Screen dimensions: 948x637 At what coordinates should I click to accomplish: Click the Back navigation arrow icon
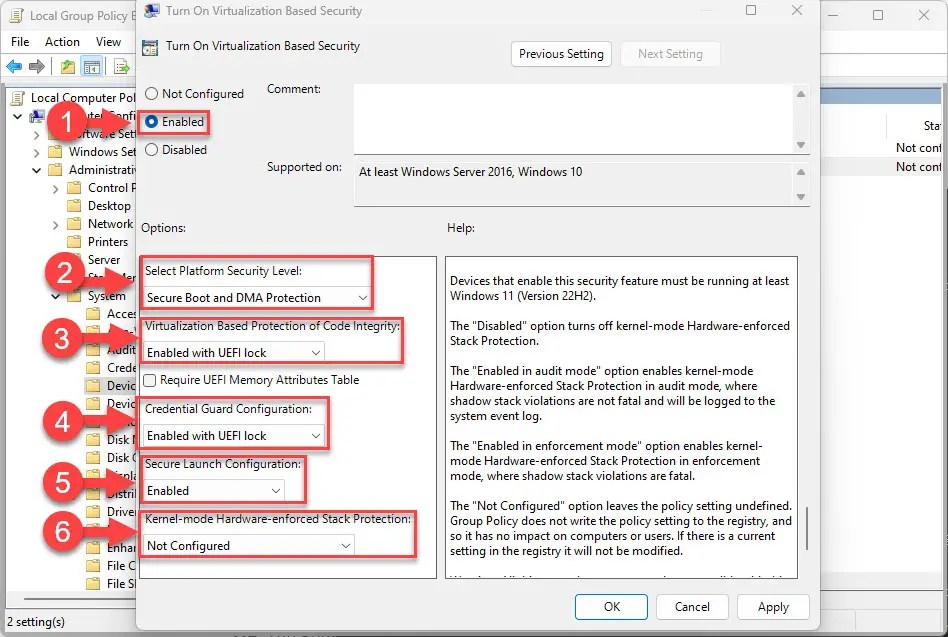tap(14, 67)
